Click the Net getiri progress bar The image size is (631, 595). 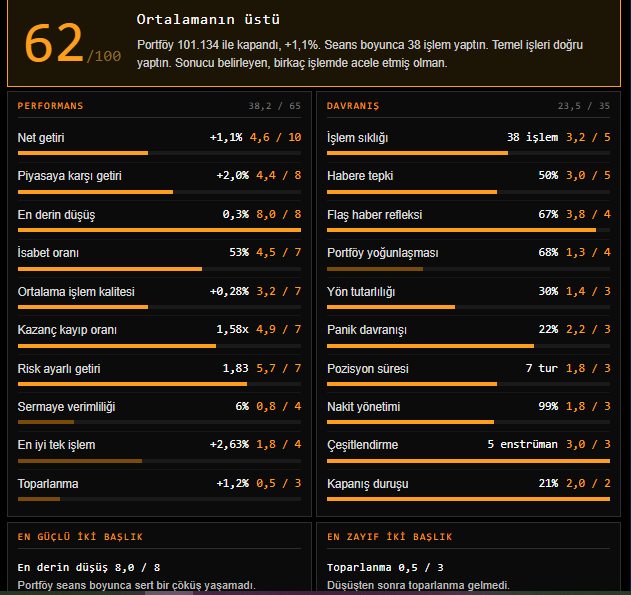tap(159, 153)
